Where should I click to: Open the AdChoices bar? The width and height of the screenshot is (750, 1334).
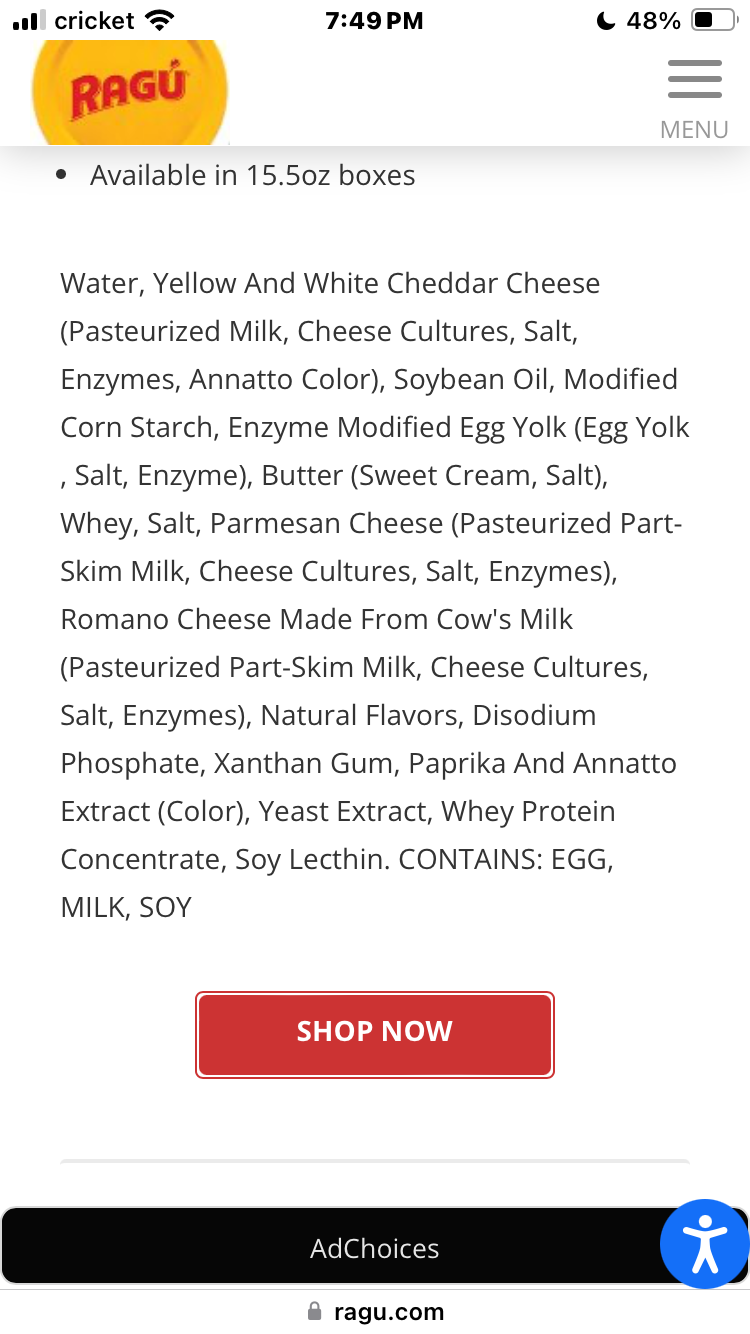[x=374, y=1248]
